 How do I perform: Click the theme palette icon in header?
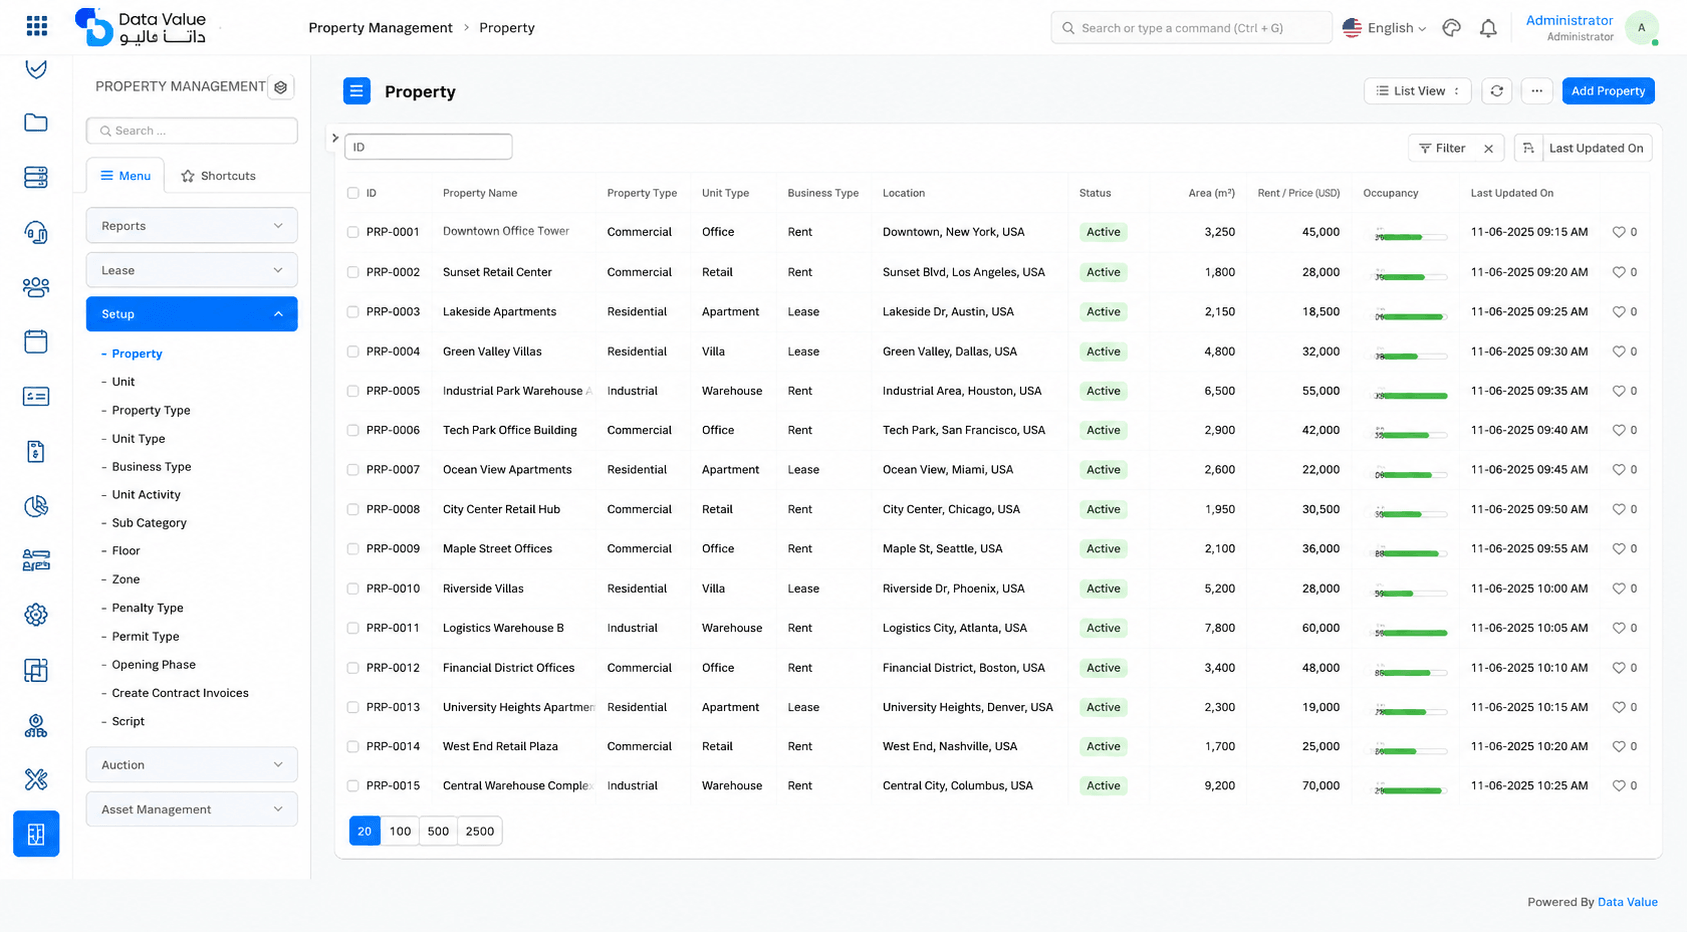(1452, 28)
